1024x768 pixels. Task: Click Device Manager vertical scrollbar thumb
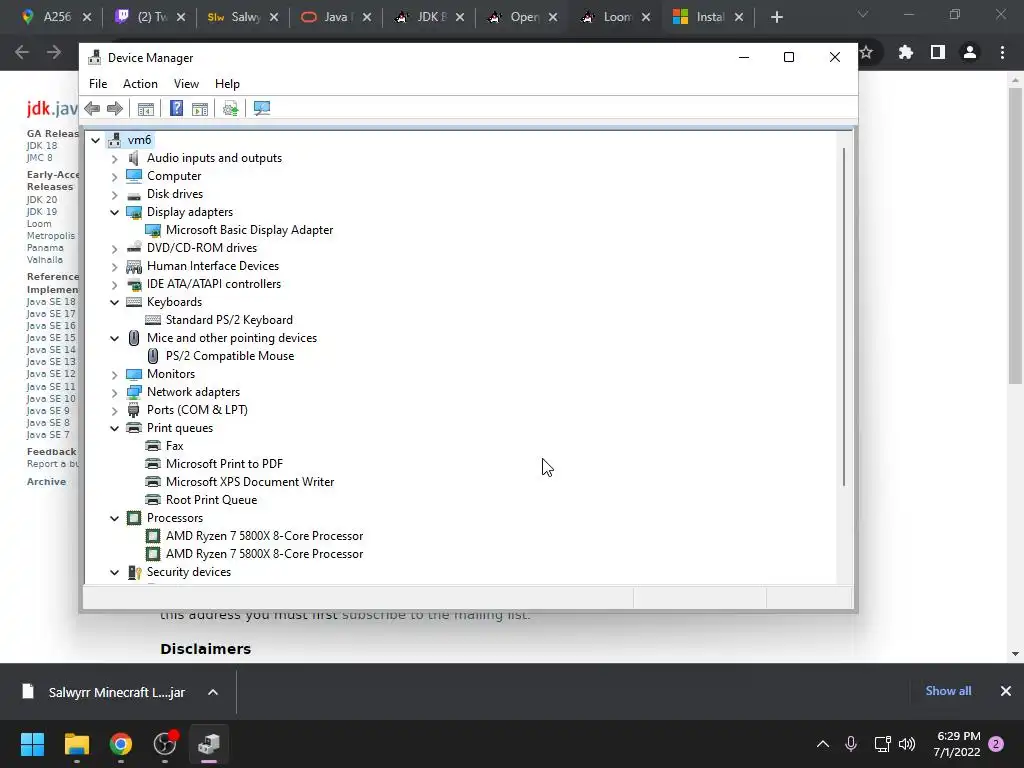click(x=844, y=317)
